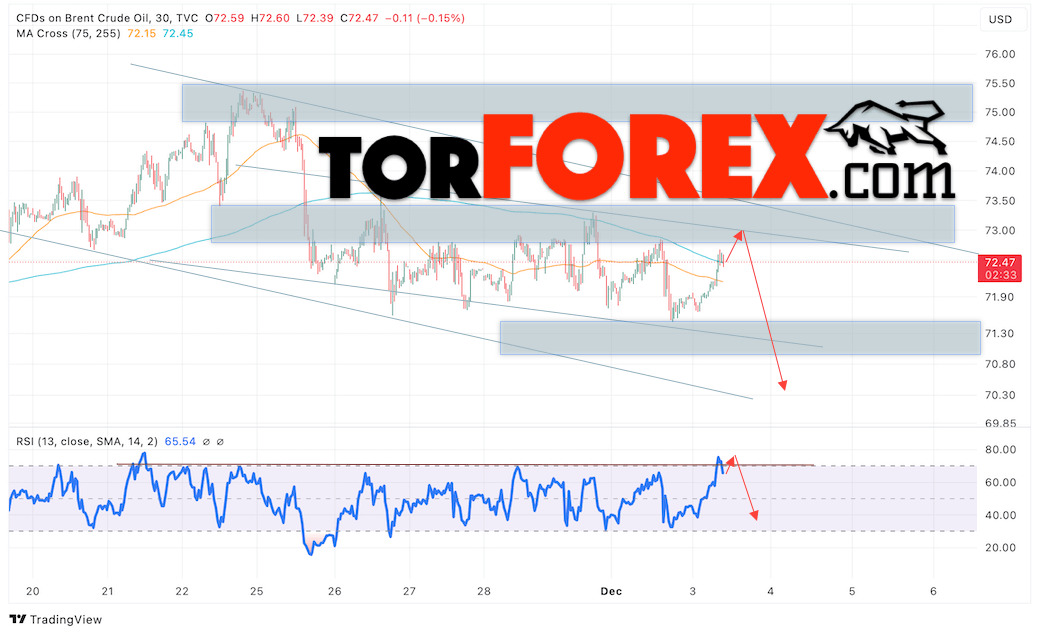The width and height of the screenshot is (1040, 635).
Task: Click the 74.50 price axis label
Action: [x=1000, y=141]
